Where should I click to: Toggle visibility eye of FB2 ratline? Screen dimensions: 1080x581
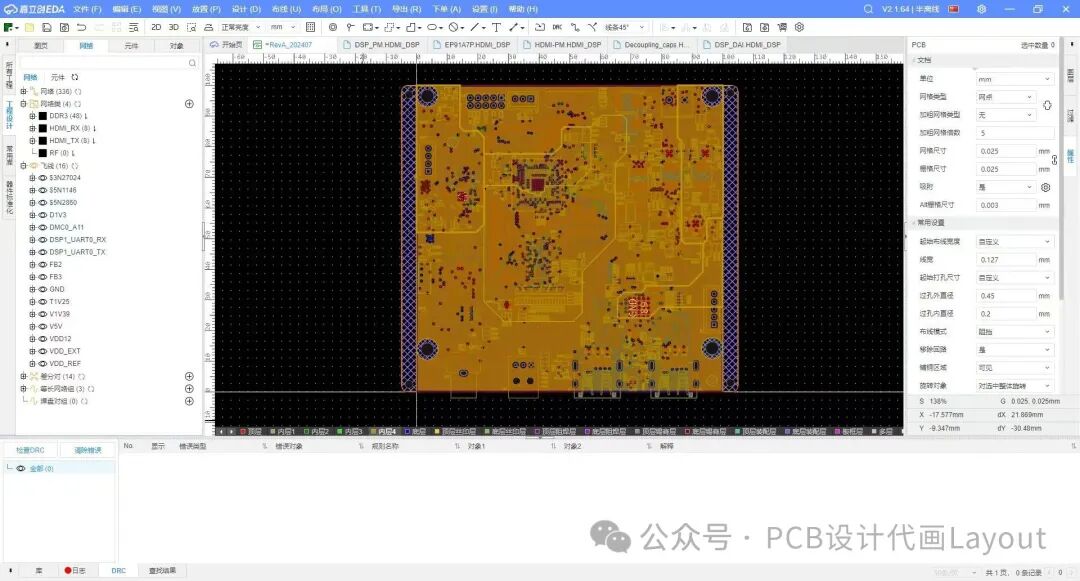coord(43,264)
